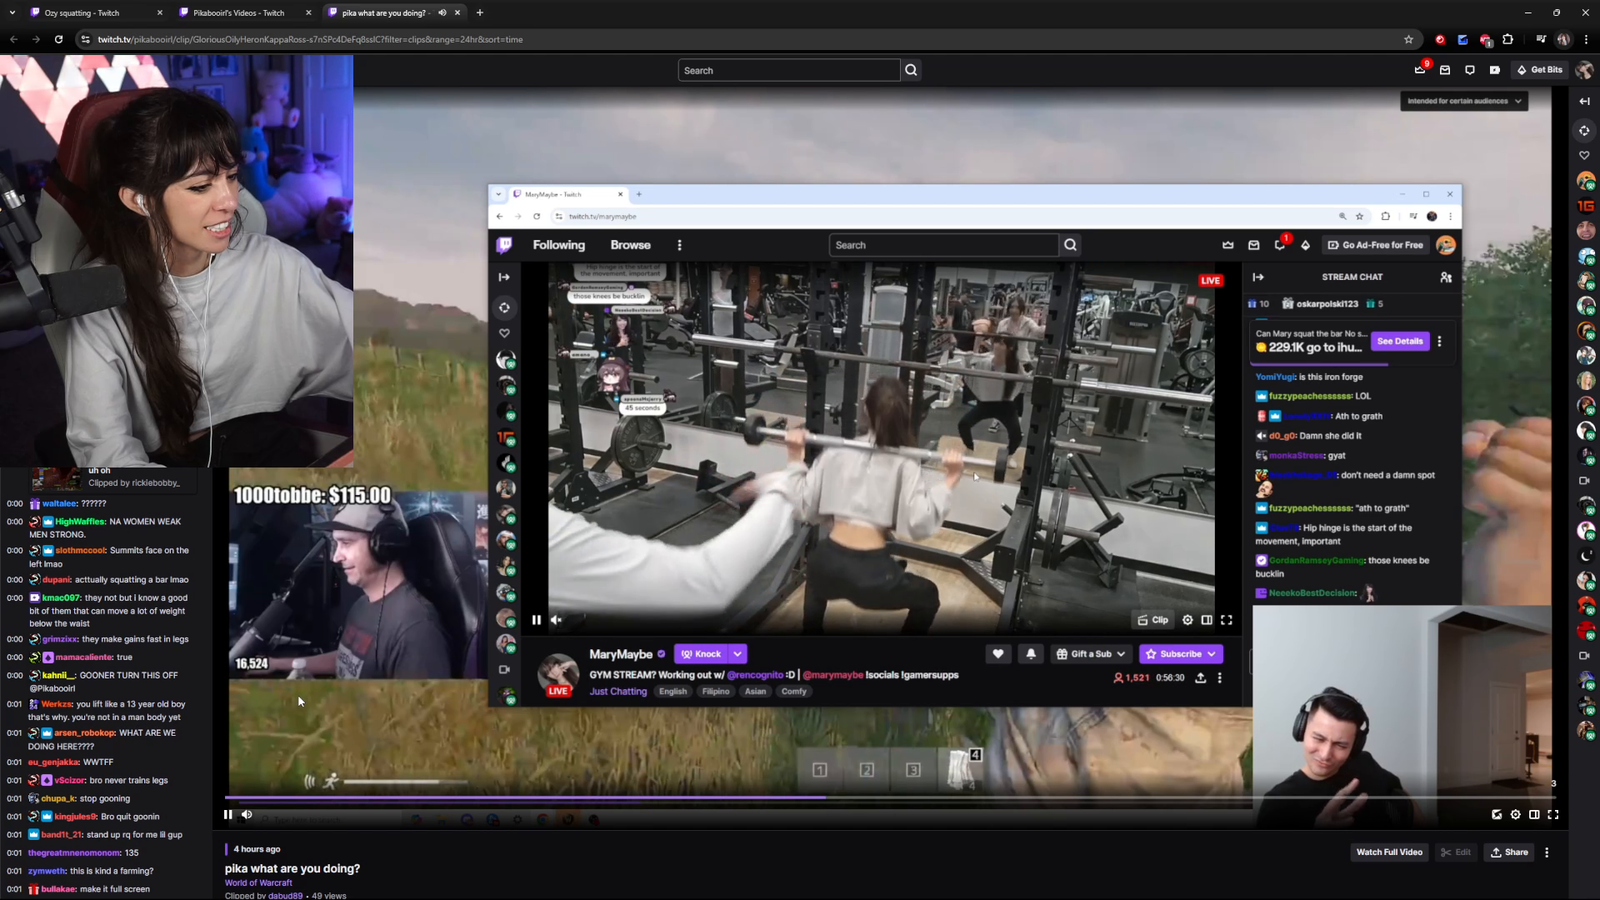This screenshot has height=900, width=1600.
Task: Click Twitch logo in MaryMaybe window
Action: 505,245
